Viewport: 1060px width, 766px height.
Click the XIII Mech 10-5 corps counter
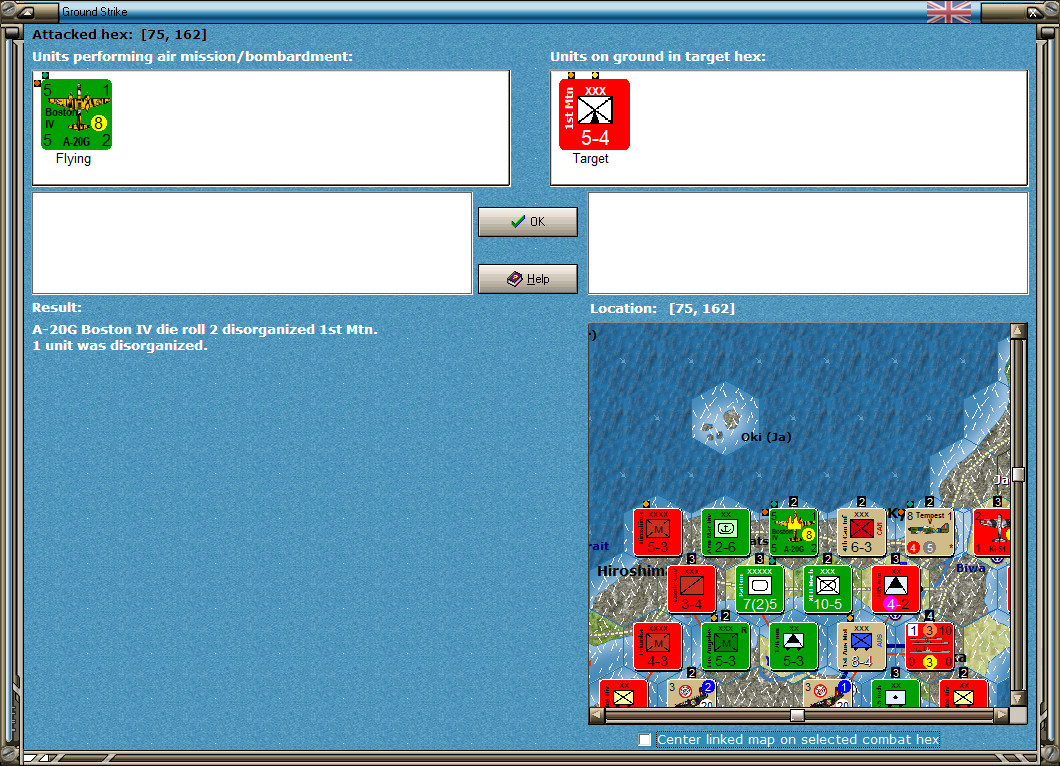[x=827, y=590]
